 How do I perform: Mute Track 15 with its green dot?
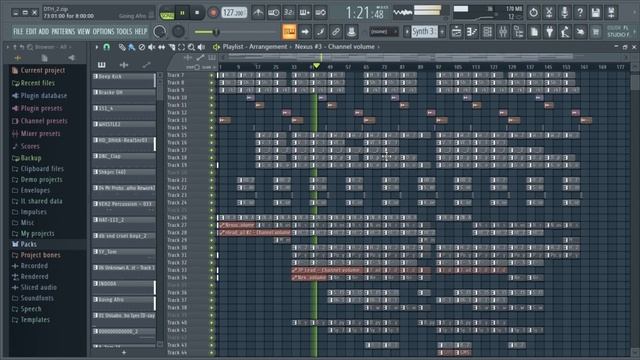pos(211,135)
